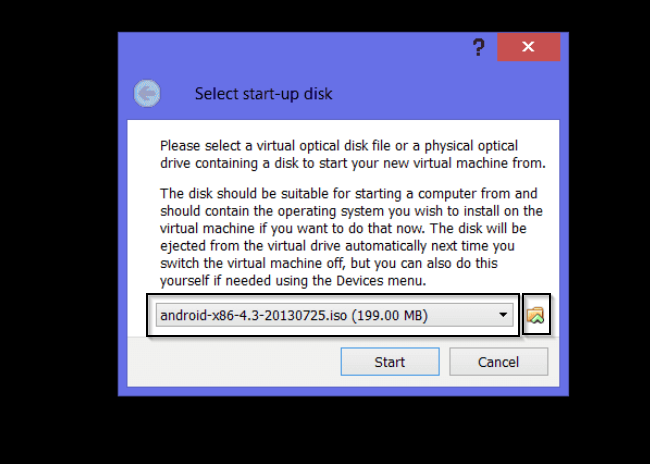Click the white X on red background
The width and height of the screenshot is (650, 464).
click(x=529, y=46)
